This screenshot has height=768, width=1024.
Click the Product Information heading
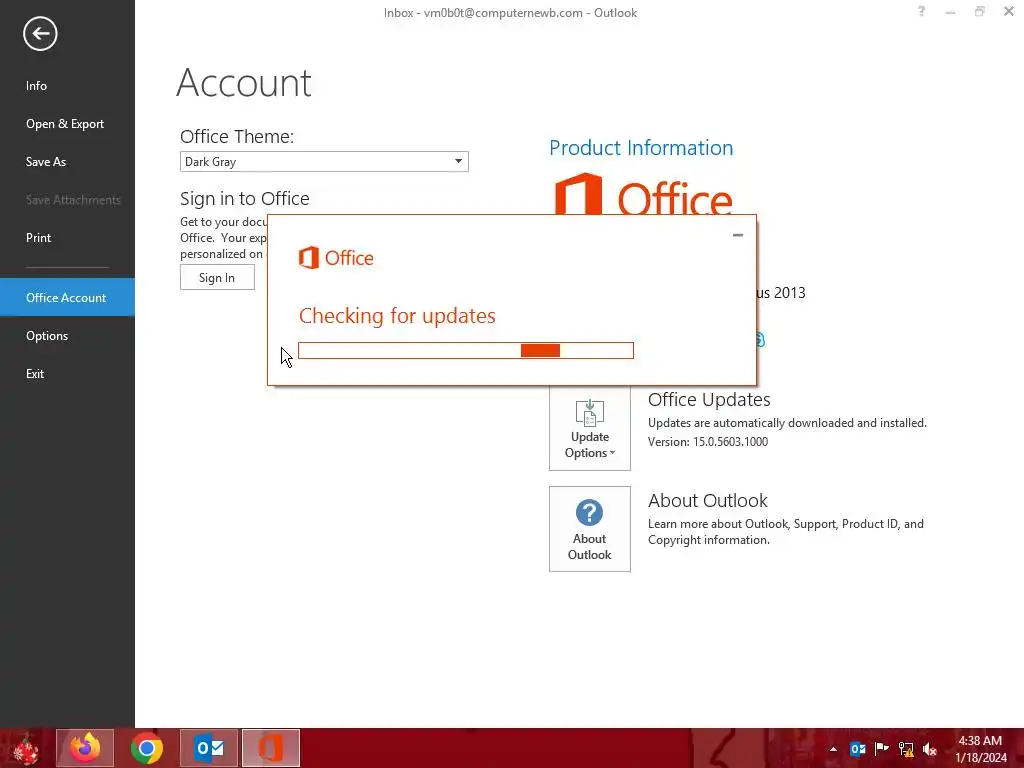tap(641, 148)
